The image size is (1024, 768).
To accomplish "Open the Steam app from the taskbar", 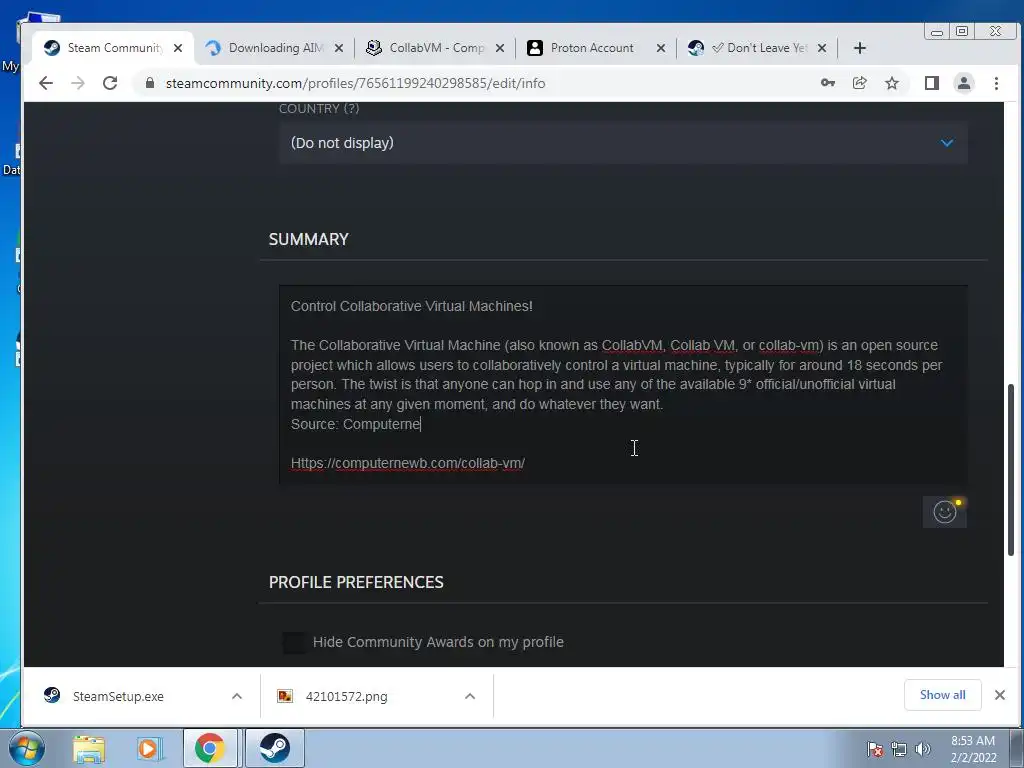I will pyautogui.click(x=275, y=748).
